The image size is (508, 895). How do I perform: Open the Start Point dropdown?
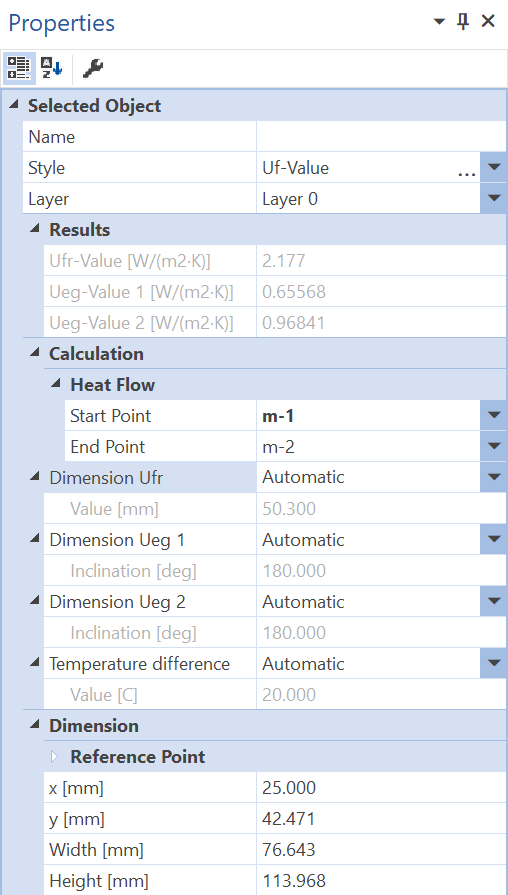pyautogui.click(x=494, y=416)
